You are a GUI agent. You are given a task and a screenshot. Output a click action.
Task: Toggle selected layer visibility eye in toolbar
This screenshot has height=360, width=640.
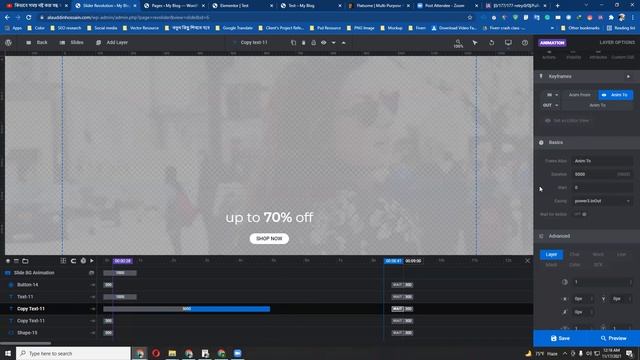pyautogui.click(x=323, y=42)
